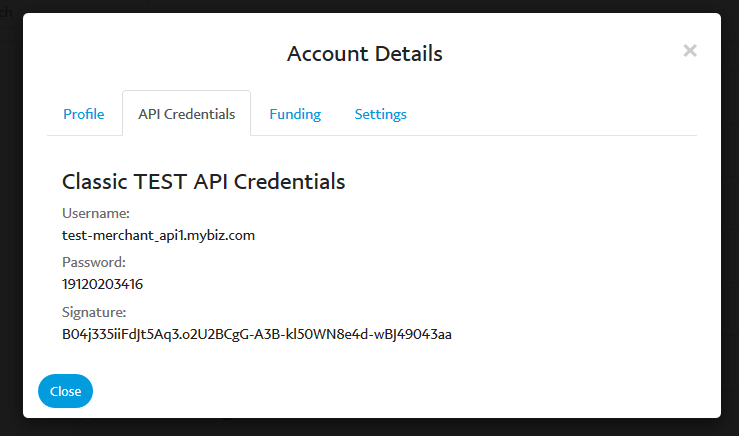Select the long API signature string
The height and width of the screenshot is (436, 739).
pos(256,334)
